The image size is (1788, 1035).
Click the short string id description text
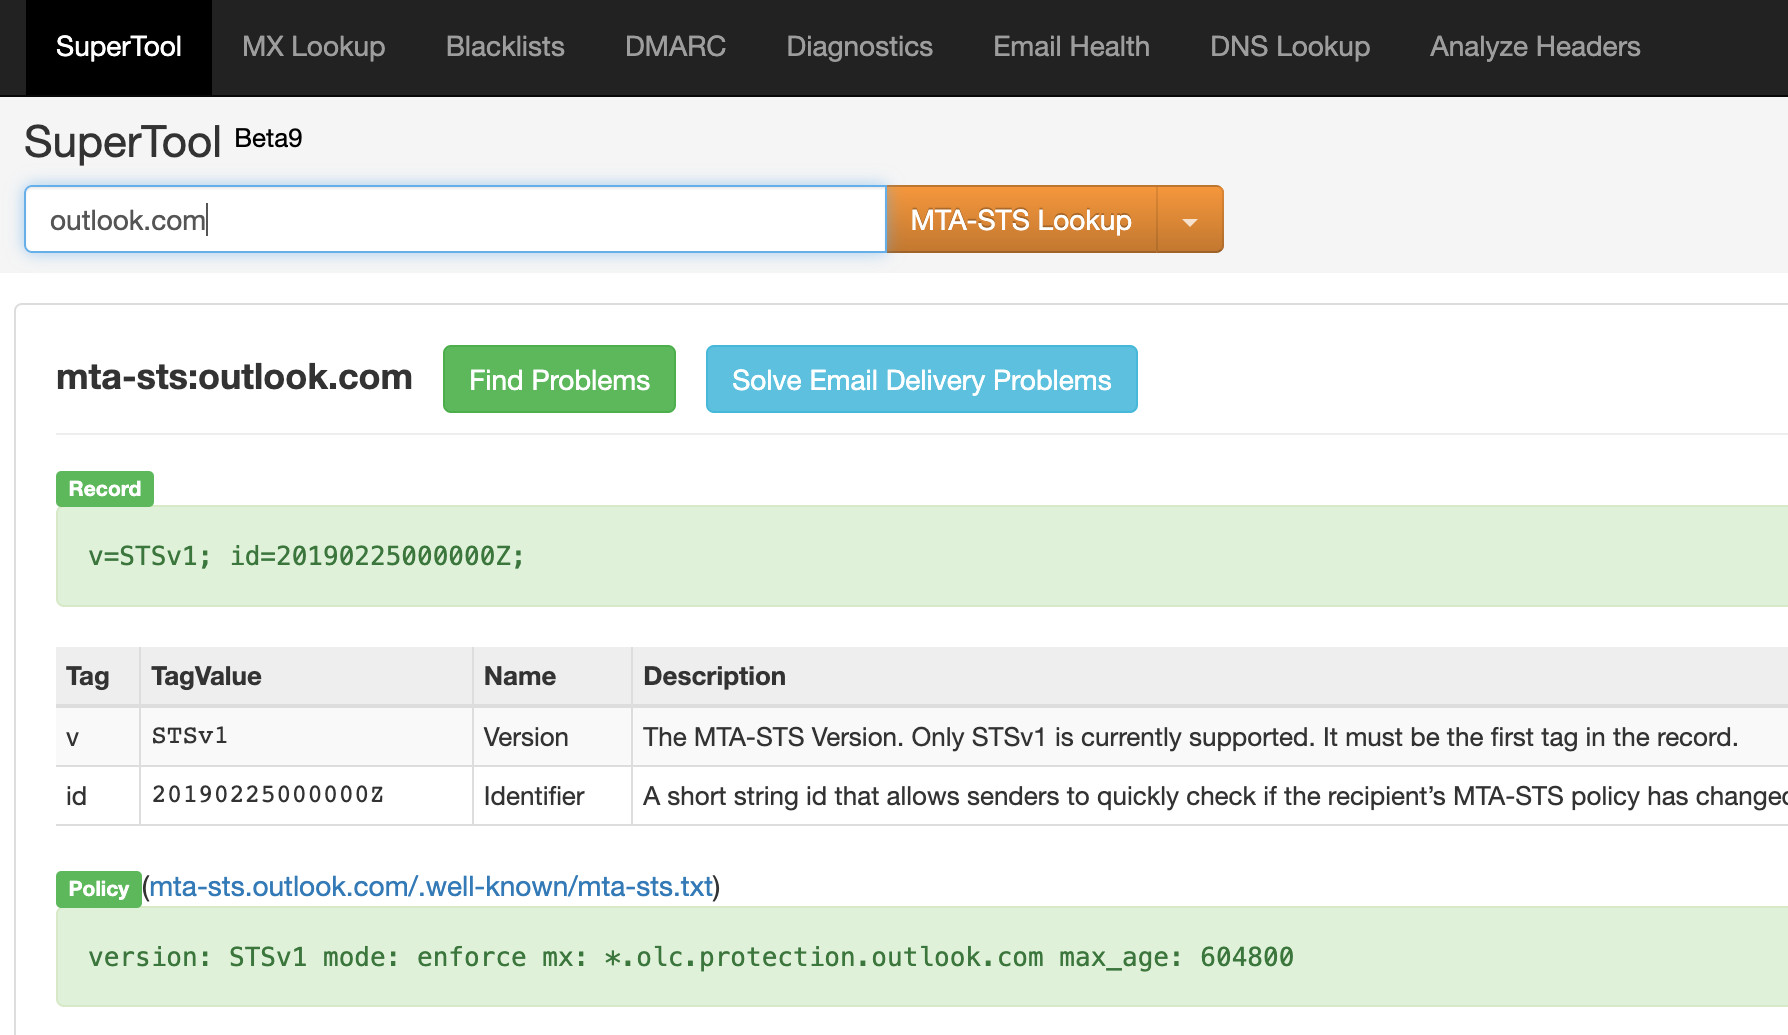pyautogui.click(x=1215, y=796)
